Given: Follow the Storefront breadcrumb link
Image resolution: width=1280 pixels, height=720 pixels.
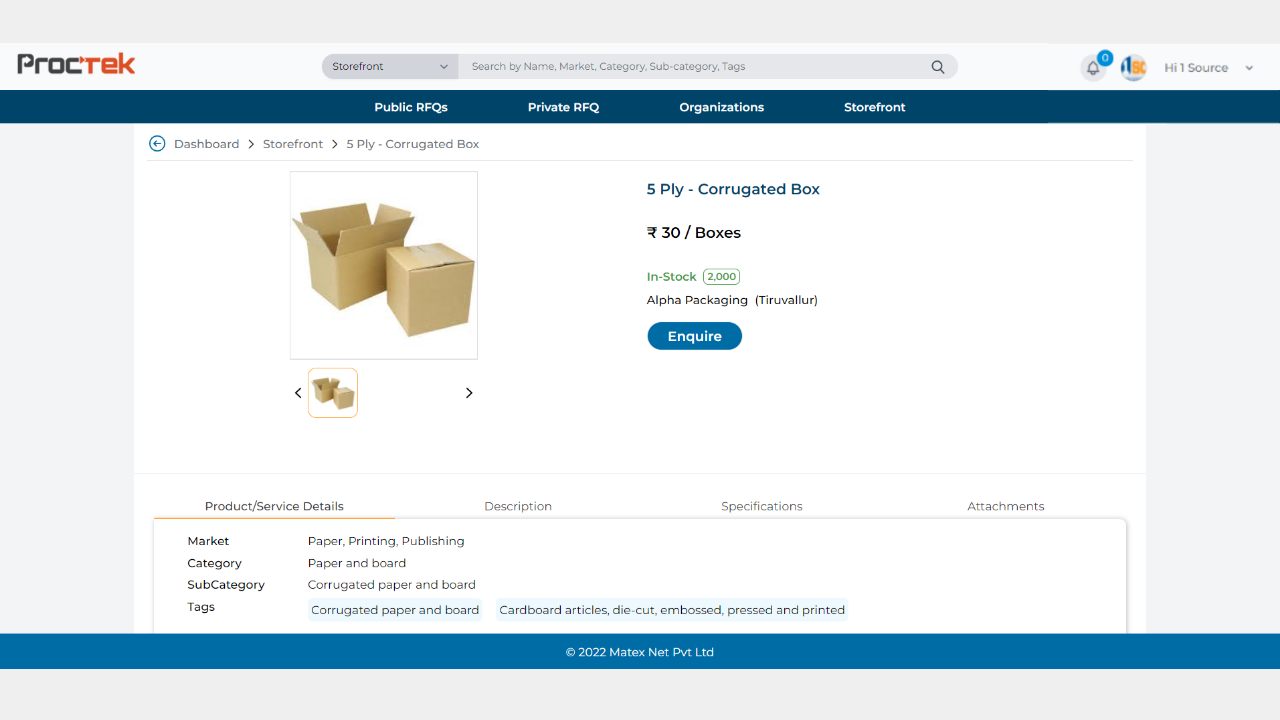Looking at the screenshot, I should click(x=293, y=144).
